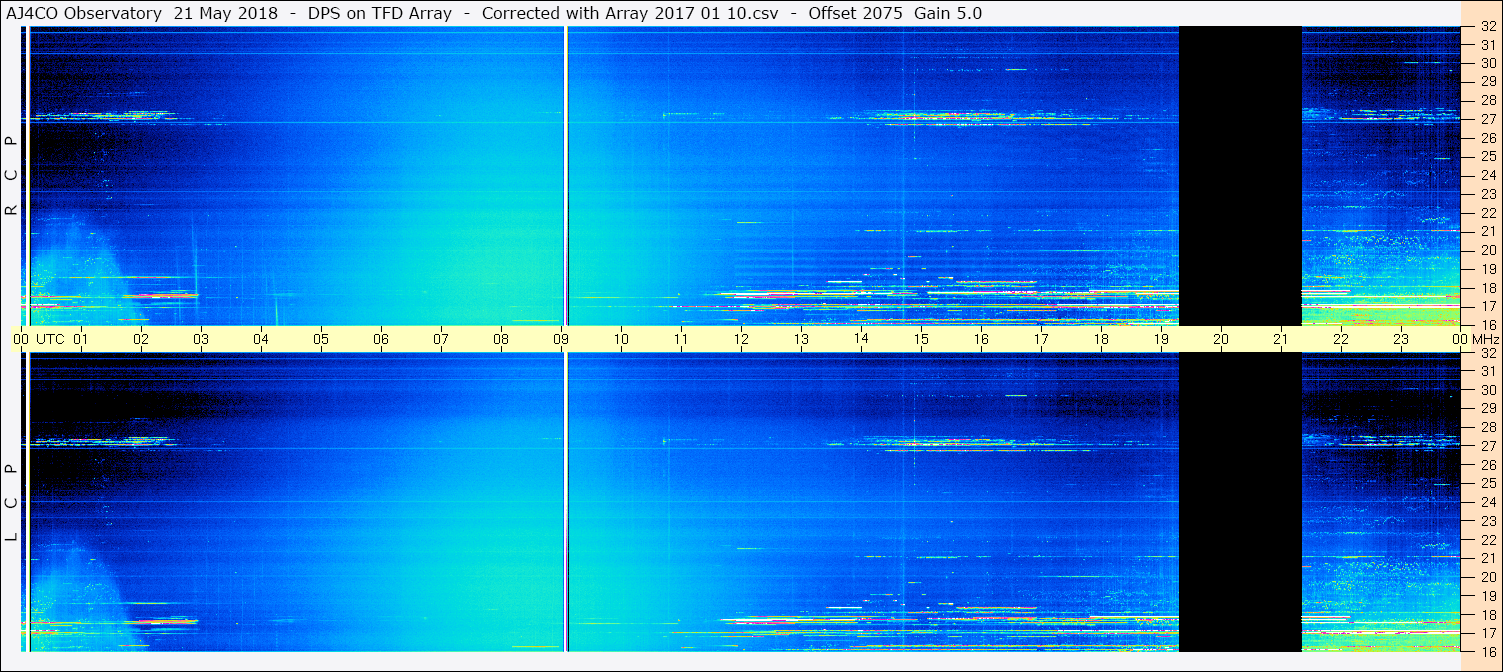Click the white vertical spike in the RCP spectrogram
This screenshot has width=1503, height=672.
click(566, 175)
